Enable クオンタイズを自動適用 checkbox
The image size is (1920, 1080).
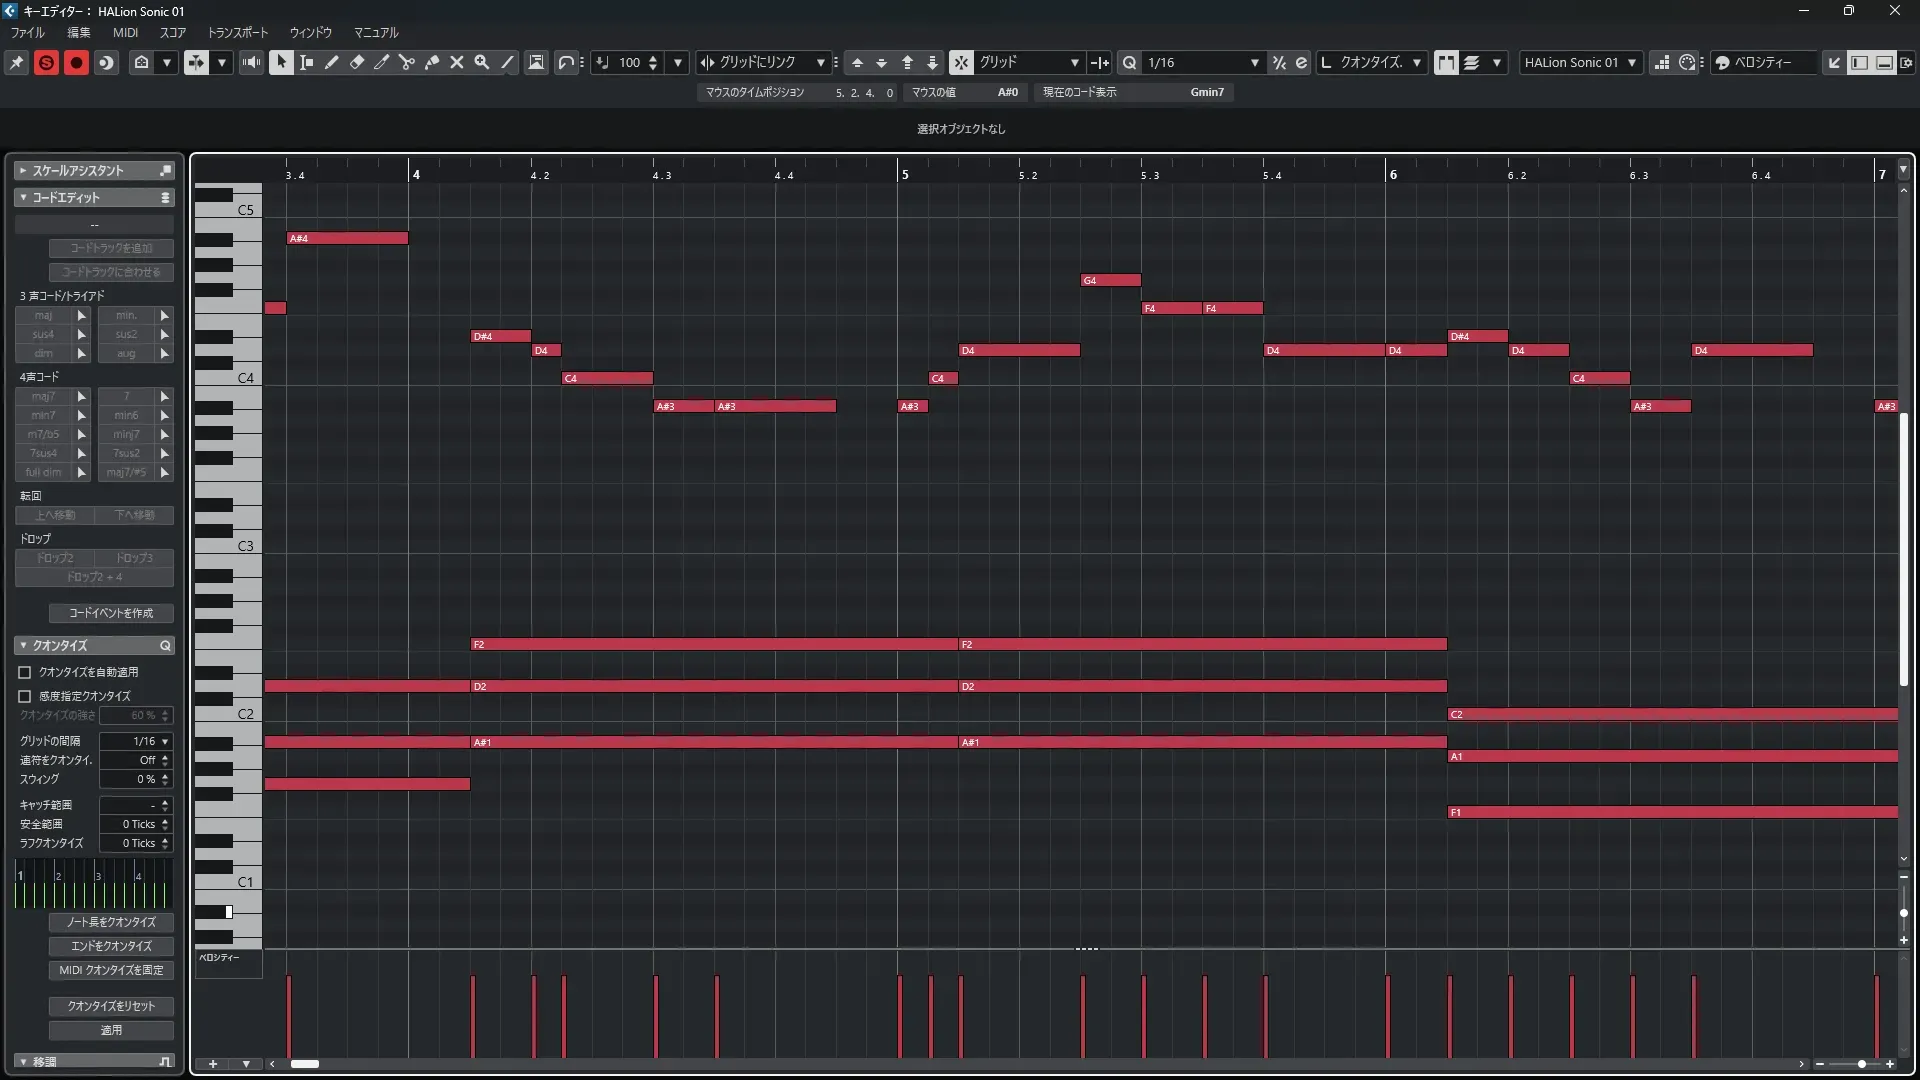pyautogui.click(x=25, y=673)
